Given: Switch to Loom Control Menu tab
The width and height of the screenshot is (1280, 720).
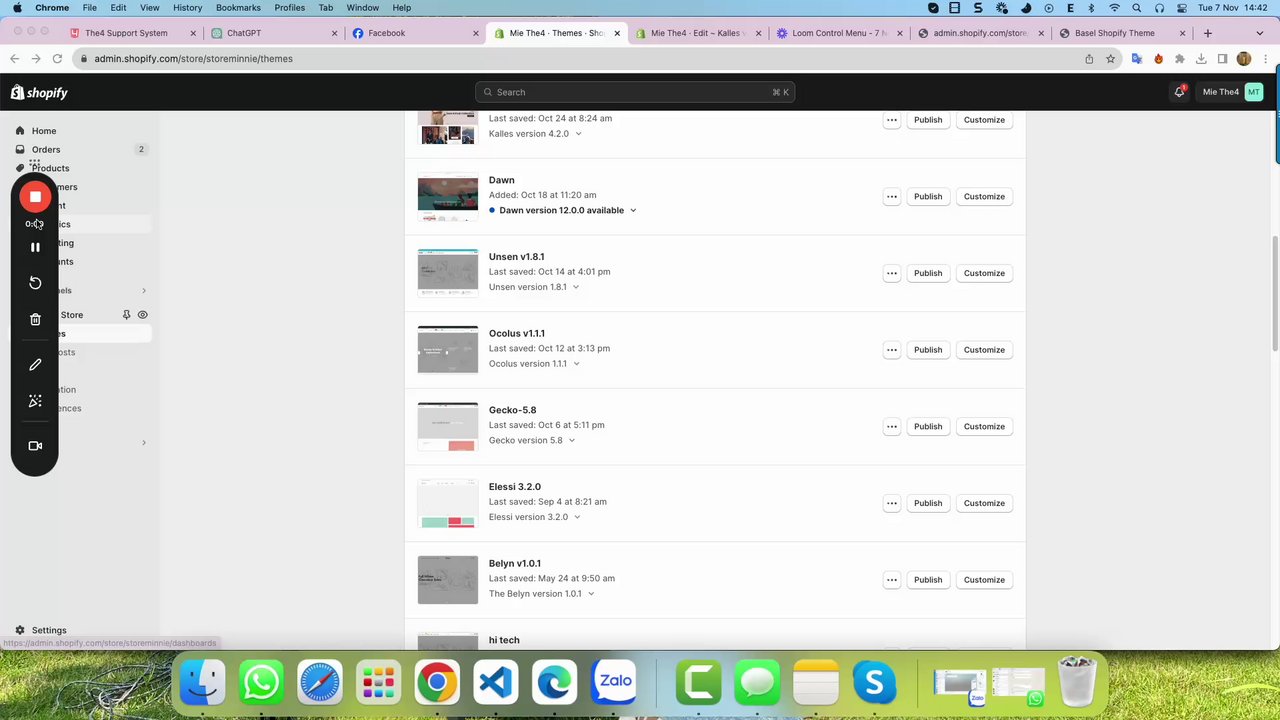Looking at the screenshot, I should 840,33.
